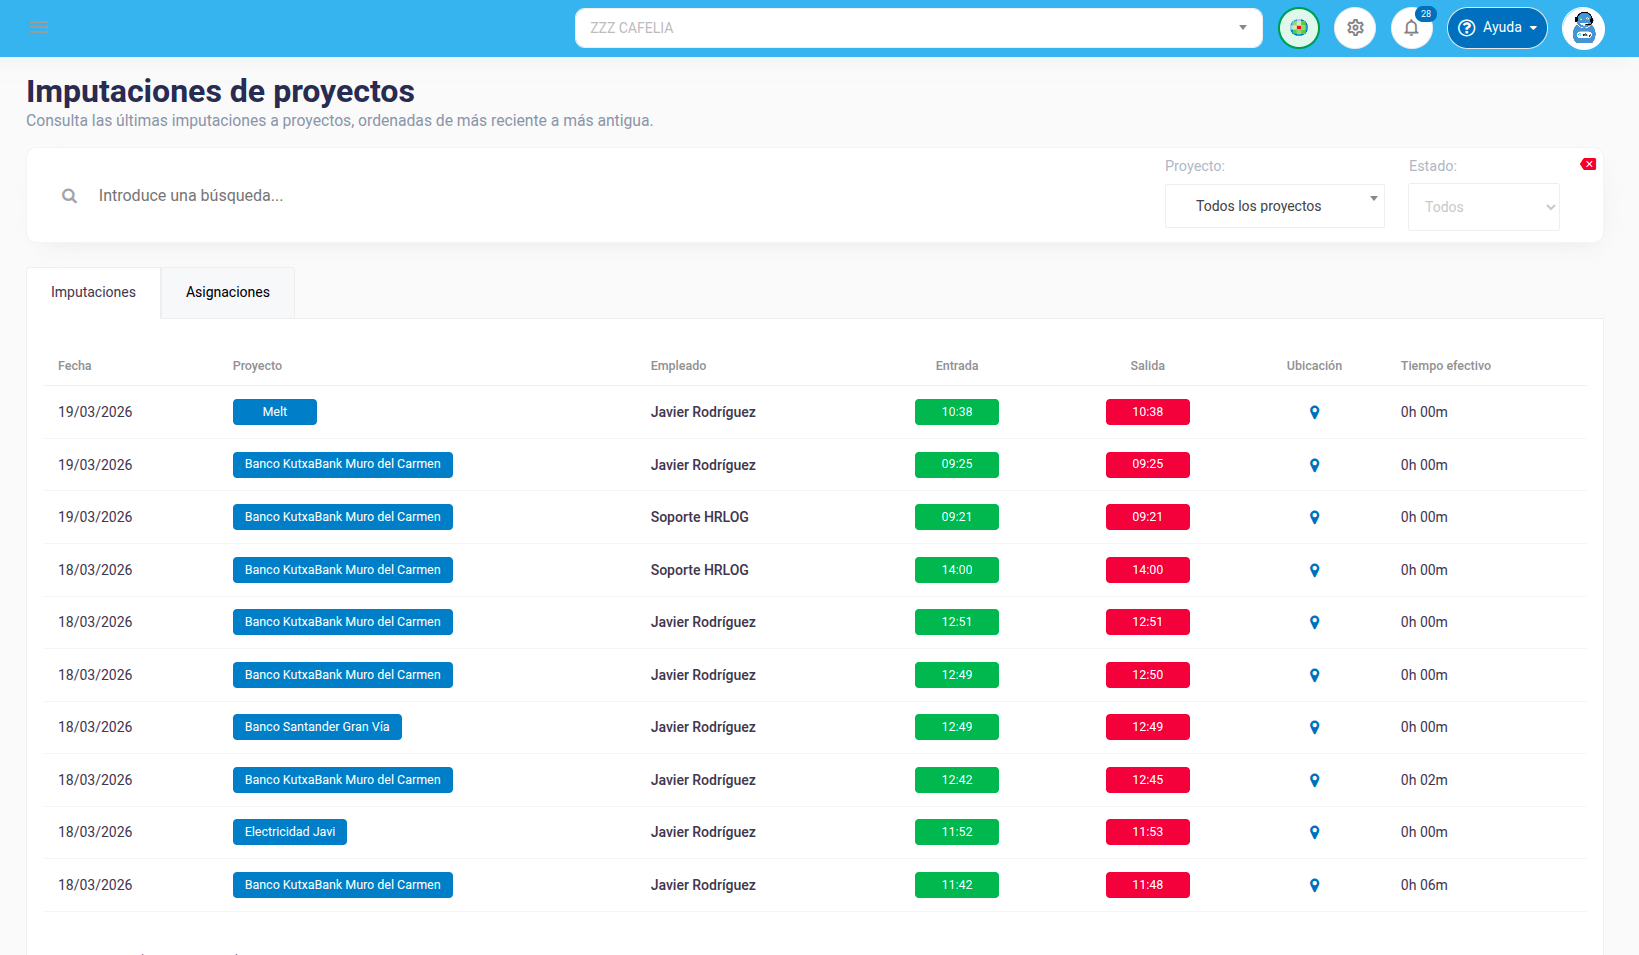The width and height of the screenshot is (1639, 955).
Task: Open the Estado Todos dropdown
Action: point(1483,207)
